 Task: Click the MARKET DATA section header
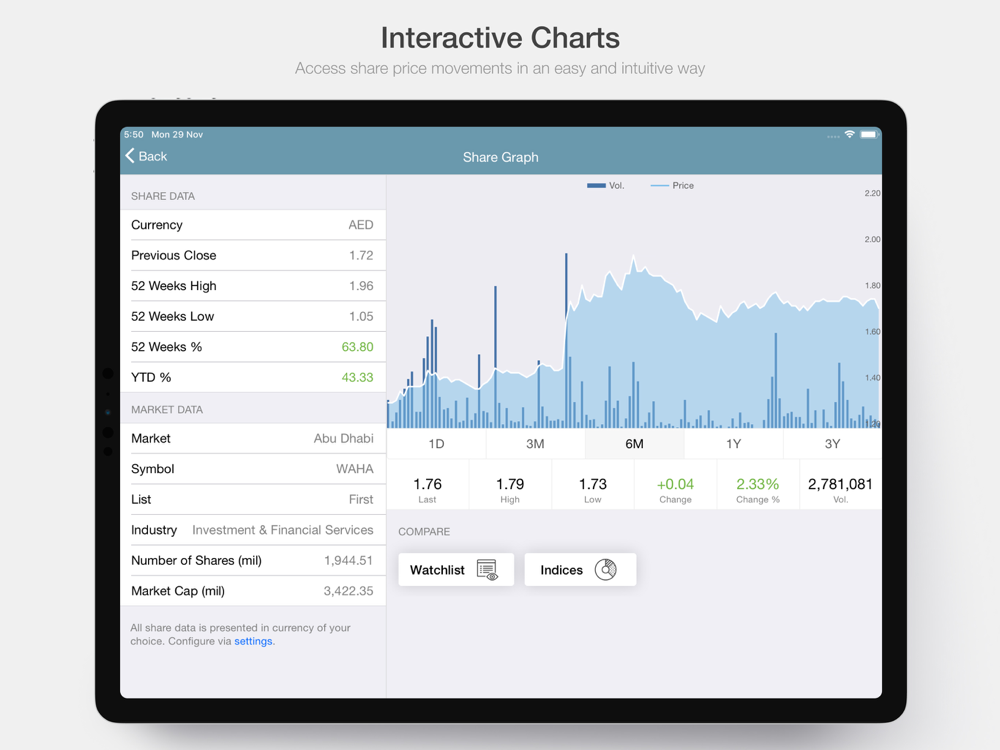167,410
